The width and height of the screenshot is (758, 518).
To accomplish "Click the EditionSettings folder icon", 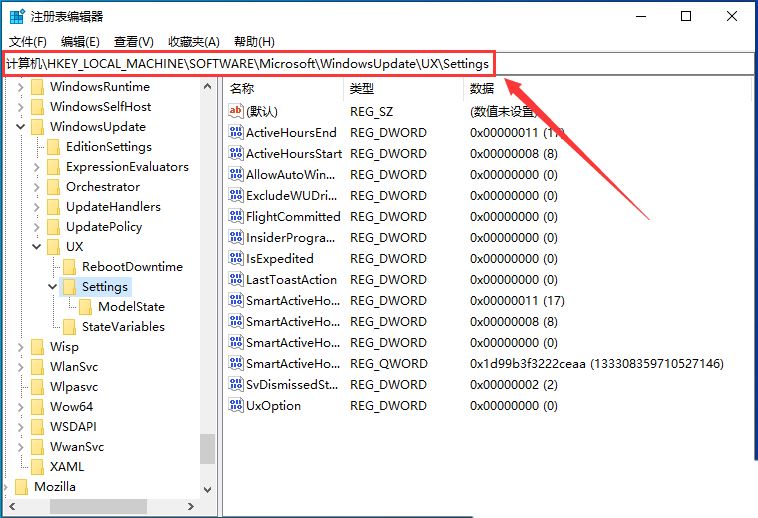I will point(53,147).
